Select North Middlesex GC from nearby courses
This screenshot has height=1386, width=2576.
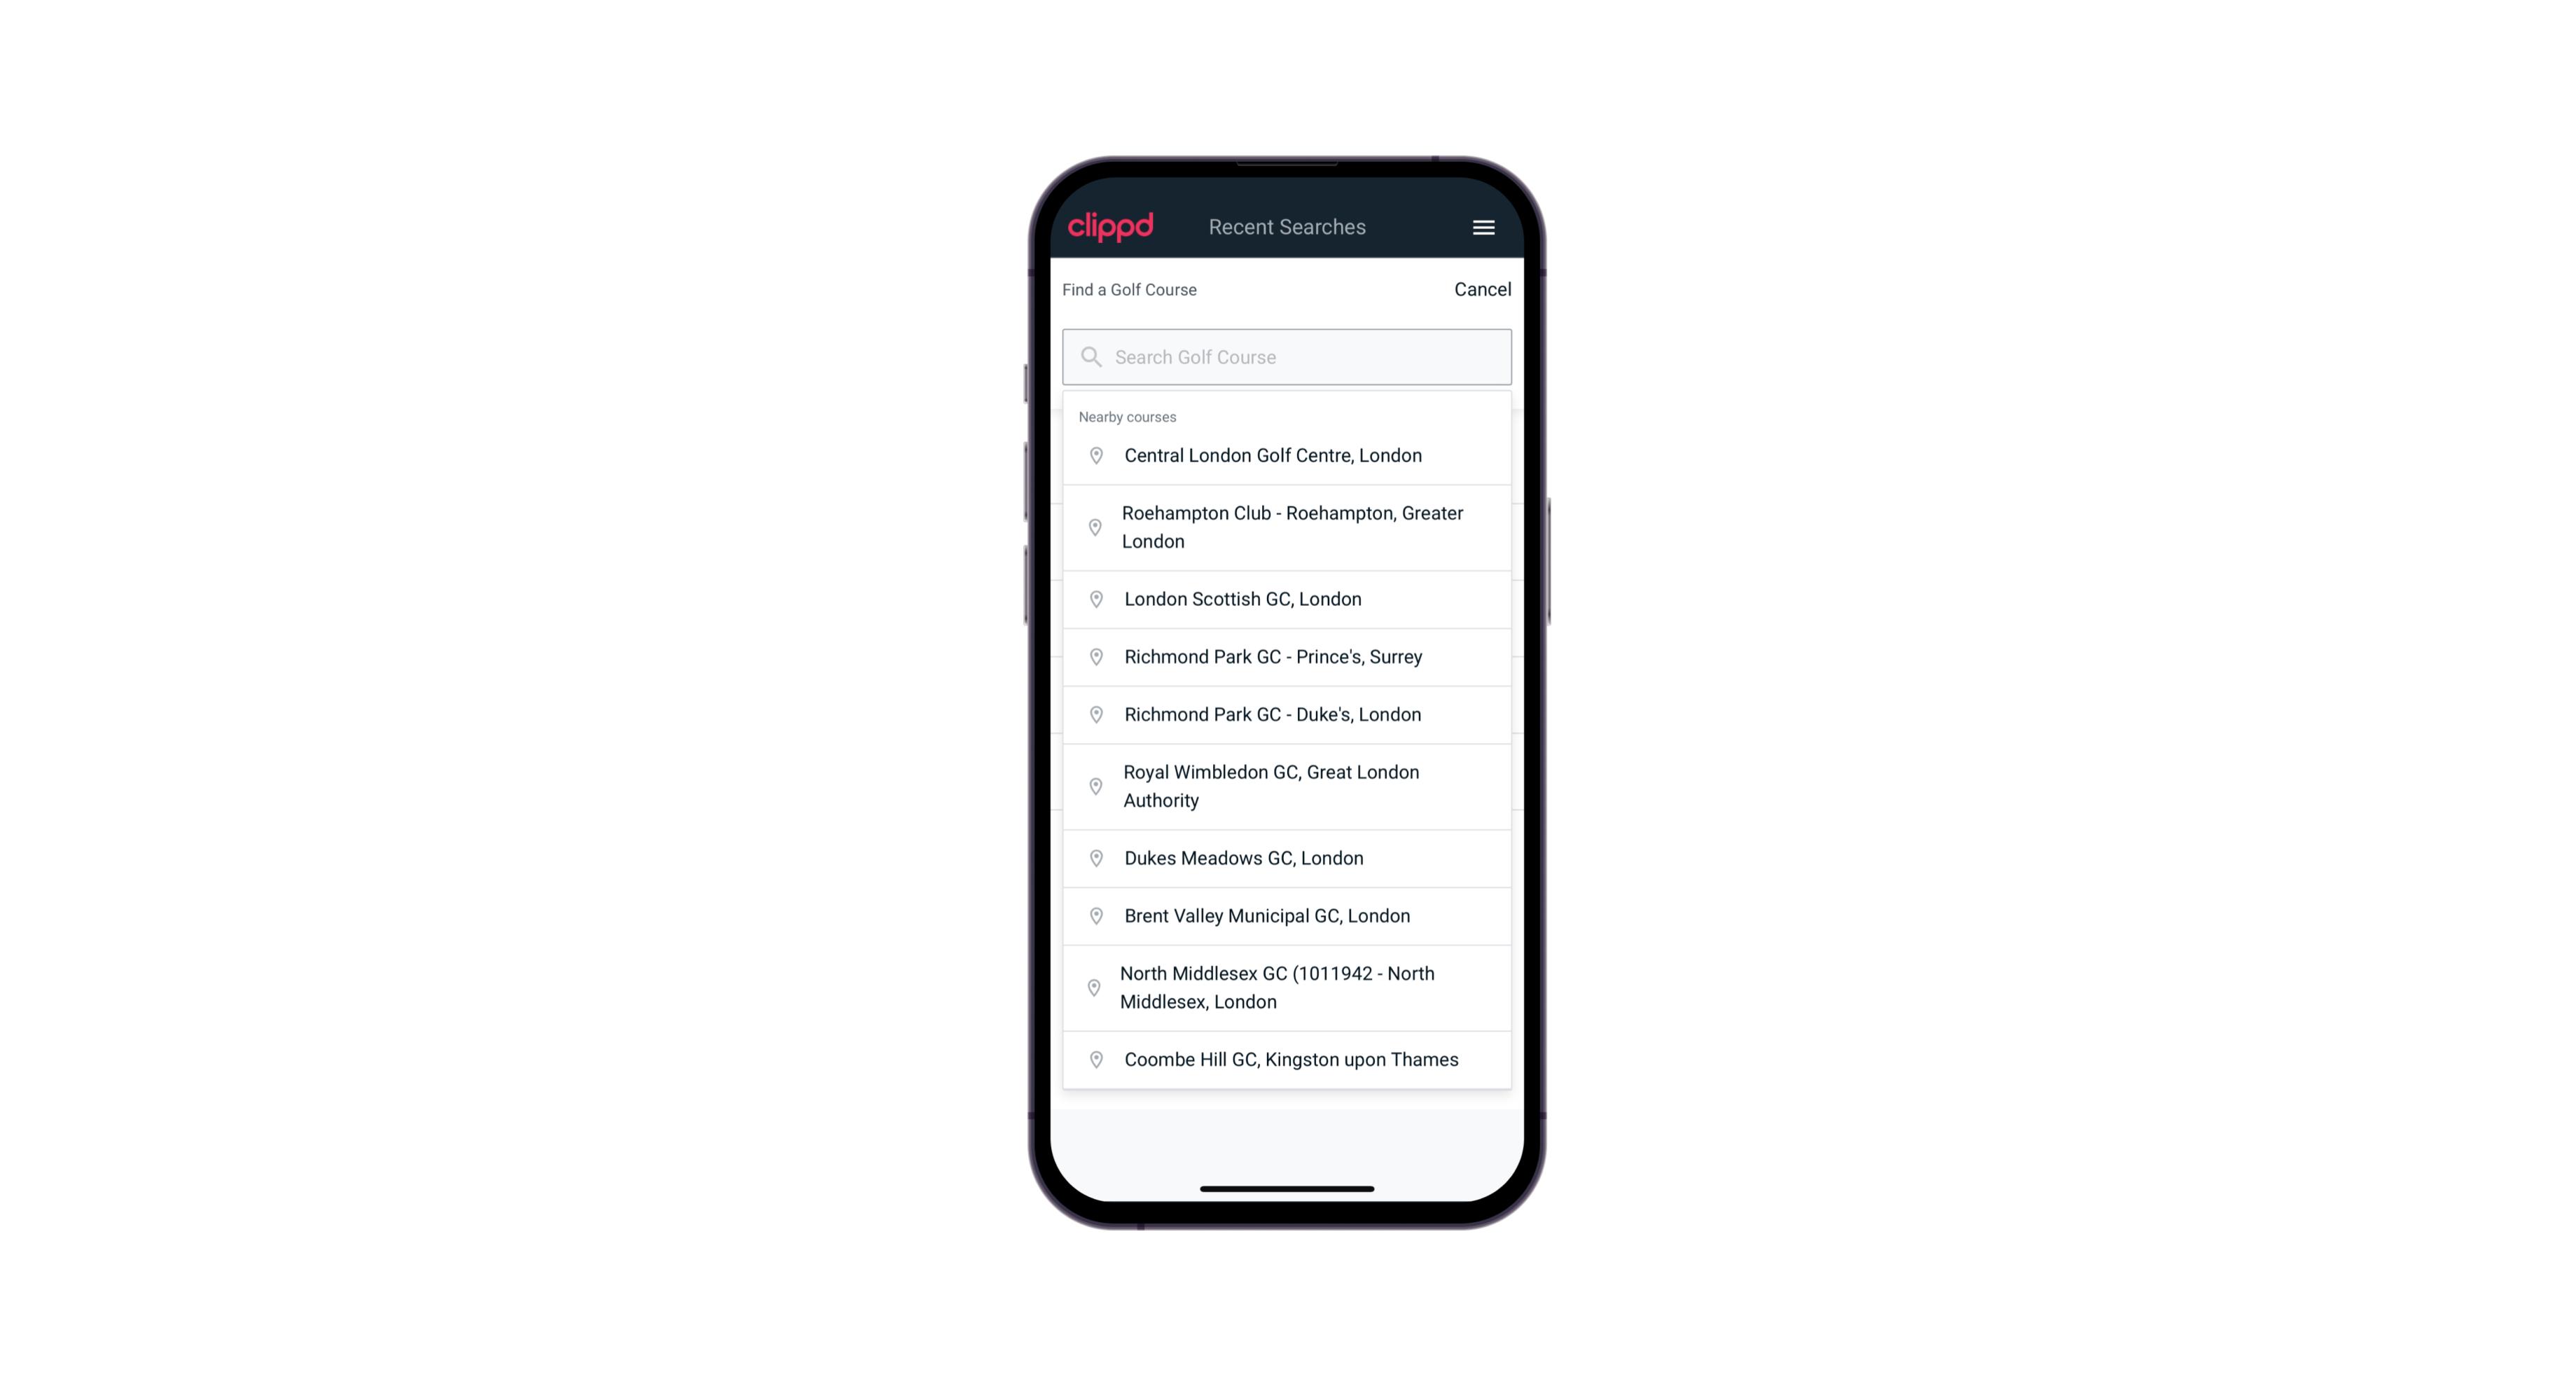coord(1288,988)
